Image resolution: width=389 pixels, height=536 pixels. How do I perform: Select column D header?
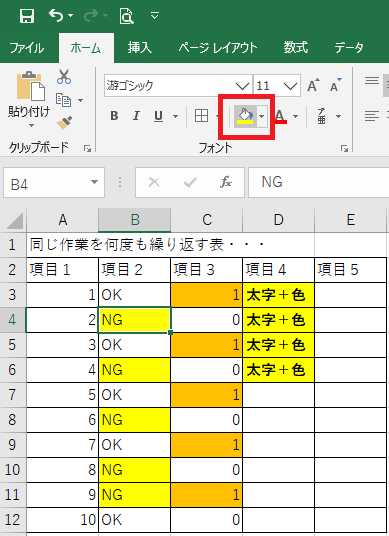click(279, 220)
